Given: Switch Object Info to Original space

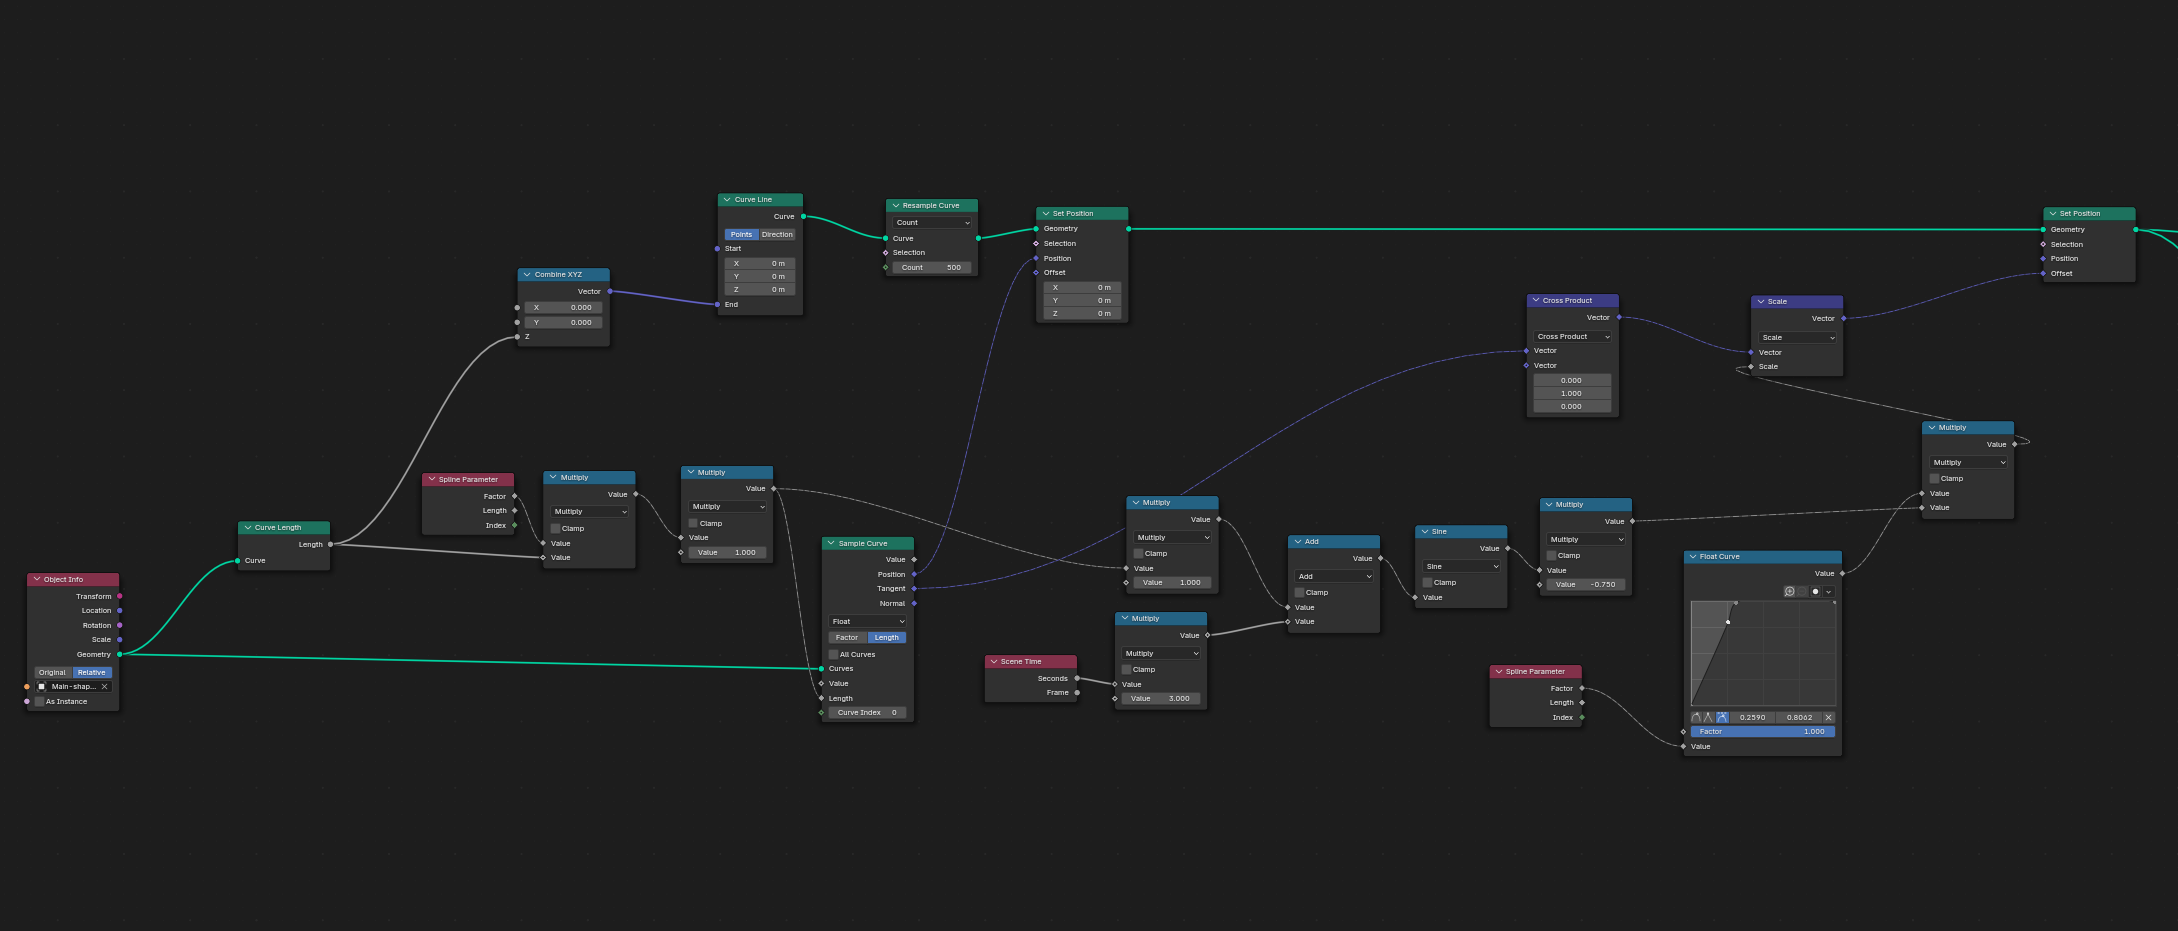Looking at the screenshot, I should coord(53,672).
